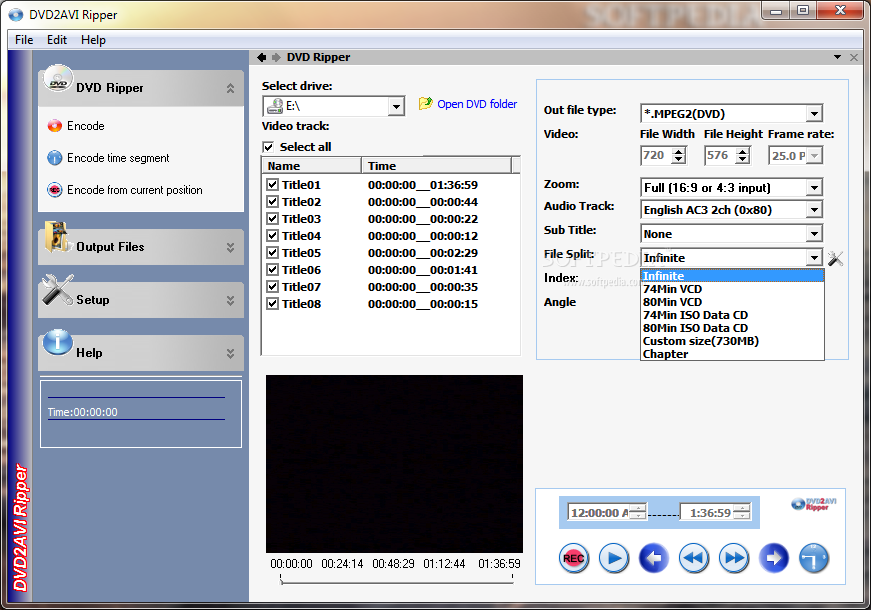This screenshot has height=610, width=871.
Task: Uncheck the Title05 checkbox
Action: [273, 252]
